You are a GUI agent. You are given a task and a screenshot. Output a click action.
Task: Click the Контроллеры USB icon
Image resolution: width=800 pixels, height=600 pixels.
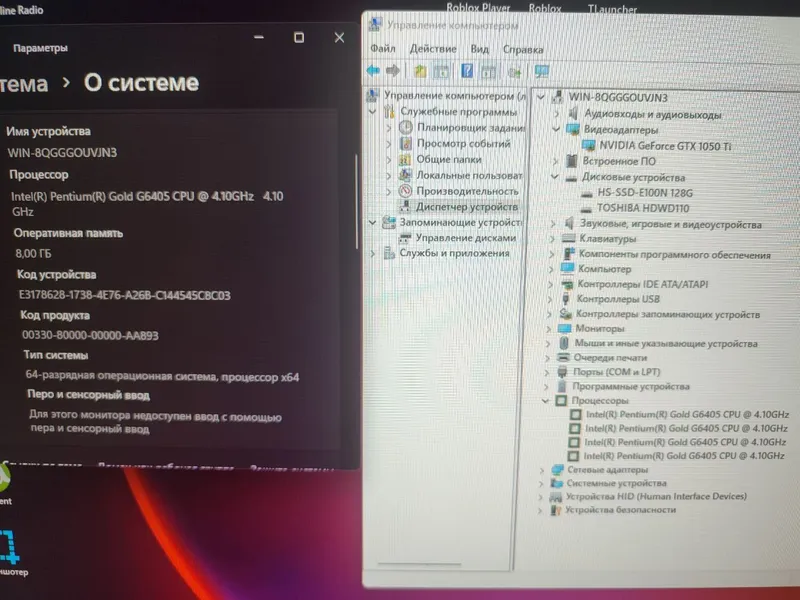[565, 298]
